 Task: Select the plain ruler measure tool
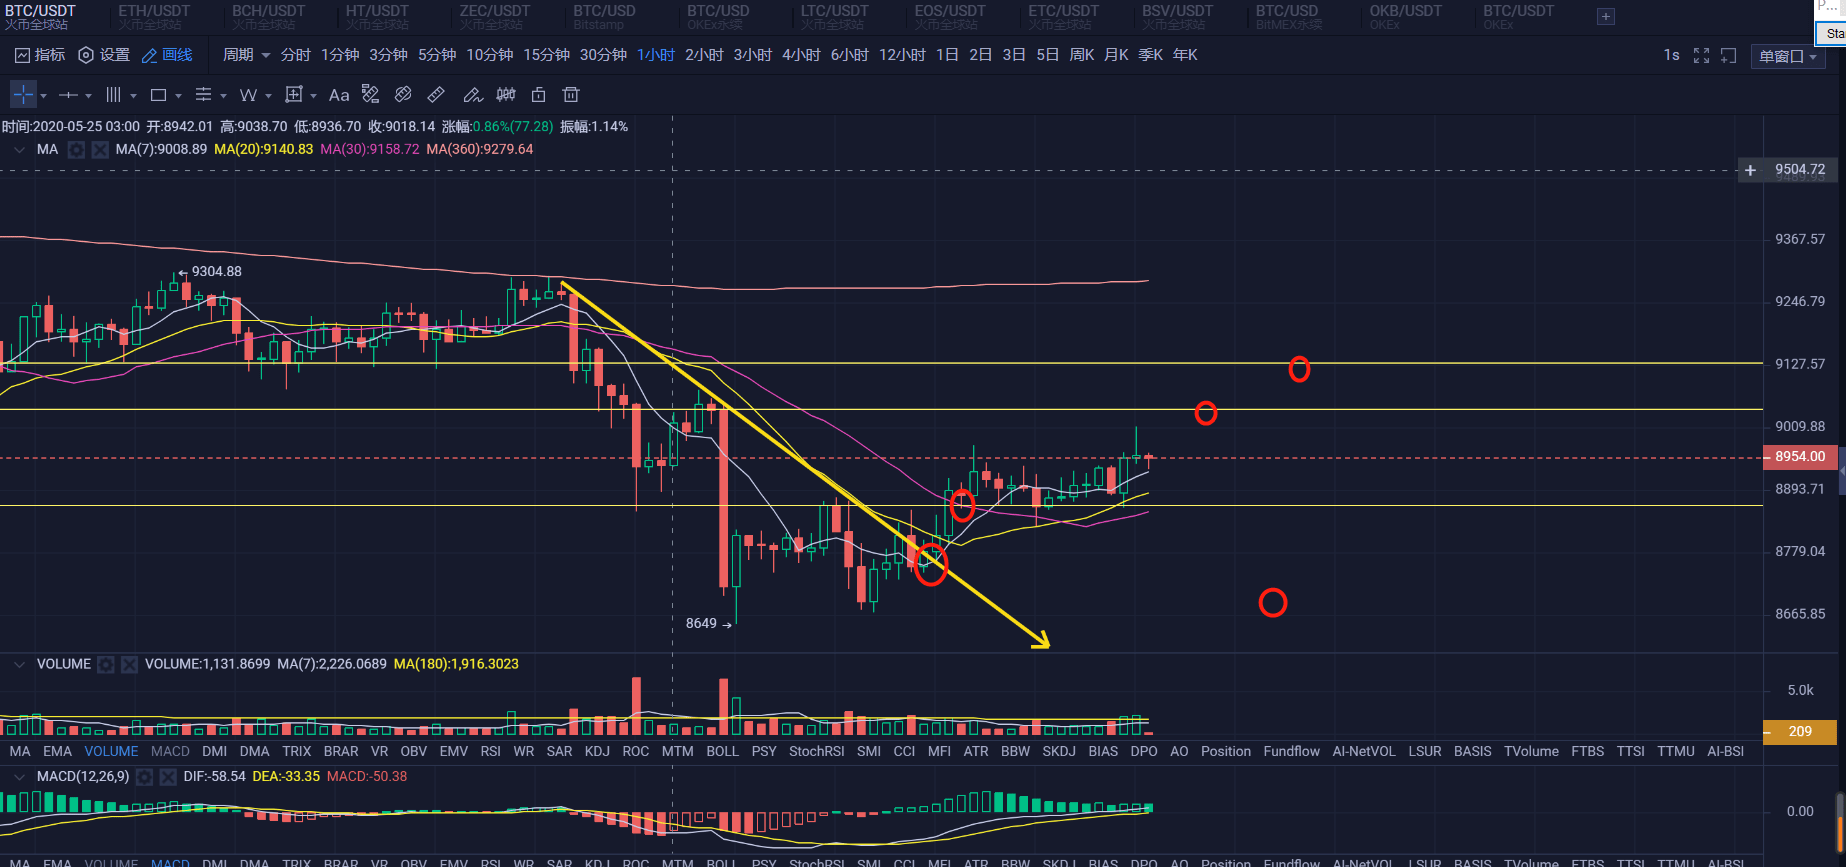click(x=436, y=95)
